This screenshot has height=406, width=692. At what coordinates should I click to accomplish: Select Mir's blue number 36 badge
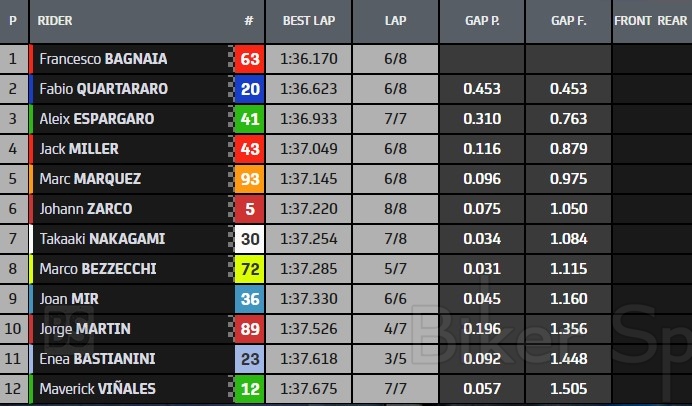[x=250, y=299]
